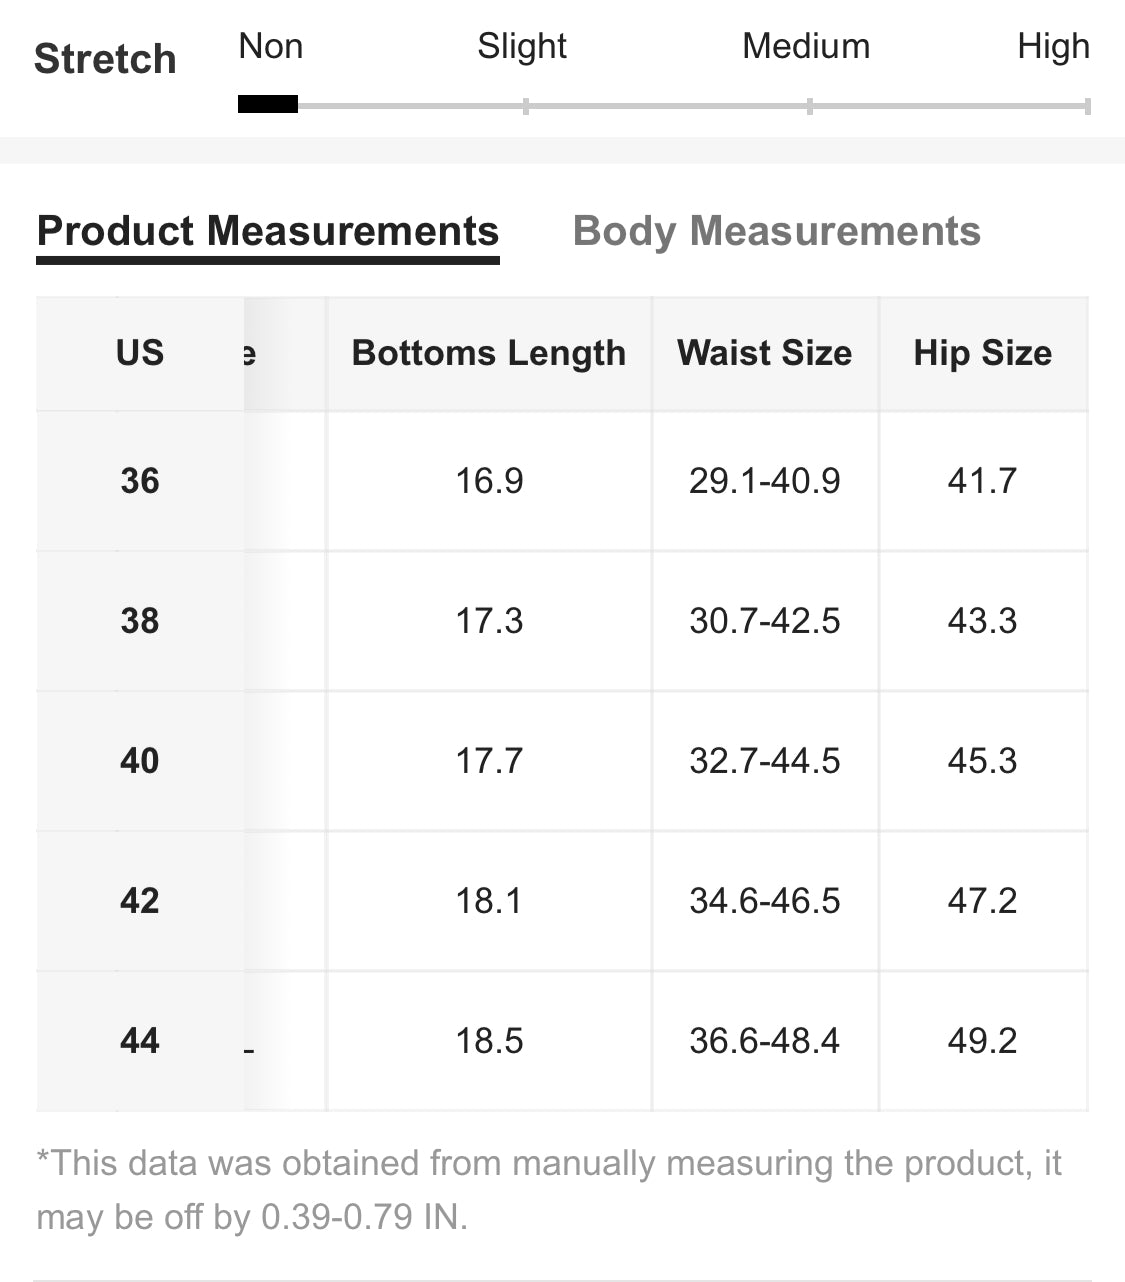The height and width of the screenshot is (1282, 1125).
Task: Click the black stretch indicator bar
Action: point(267,104)
